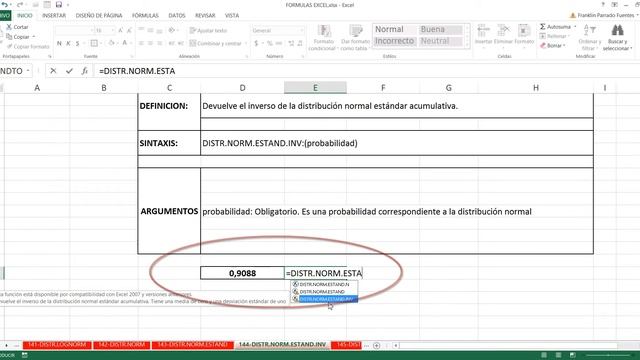Image resolution: width=640 pixels, height=360 pixels.
Task: Click the font color A icon
Action: (x=125, y=43)
